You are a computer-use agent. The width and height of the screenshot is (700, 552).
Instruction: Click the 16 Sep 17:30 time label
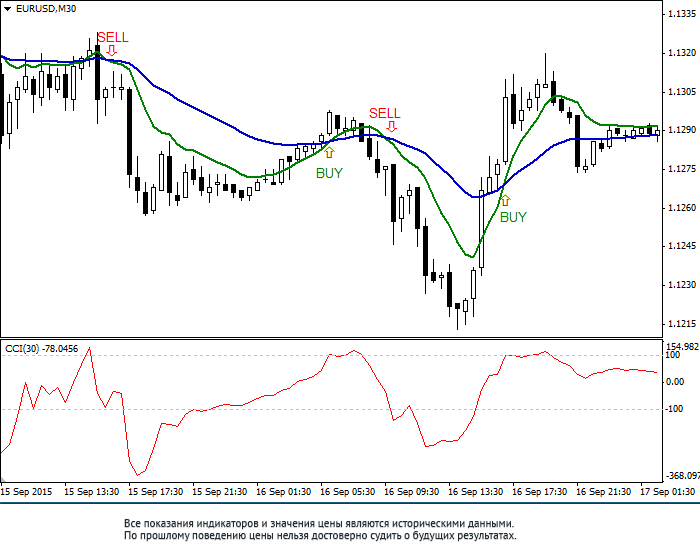tap(539, 492)
